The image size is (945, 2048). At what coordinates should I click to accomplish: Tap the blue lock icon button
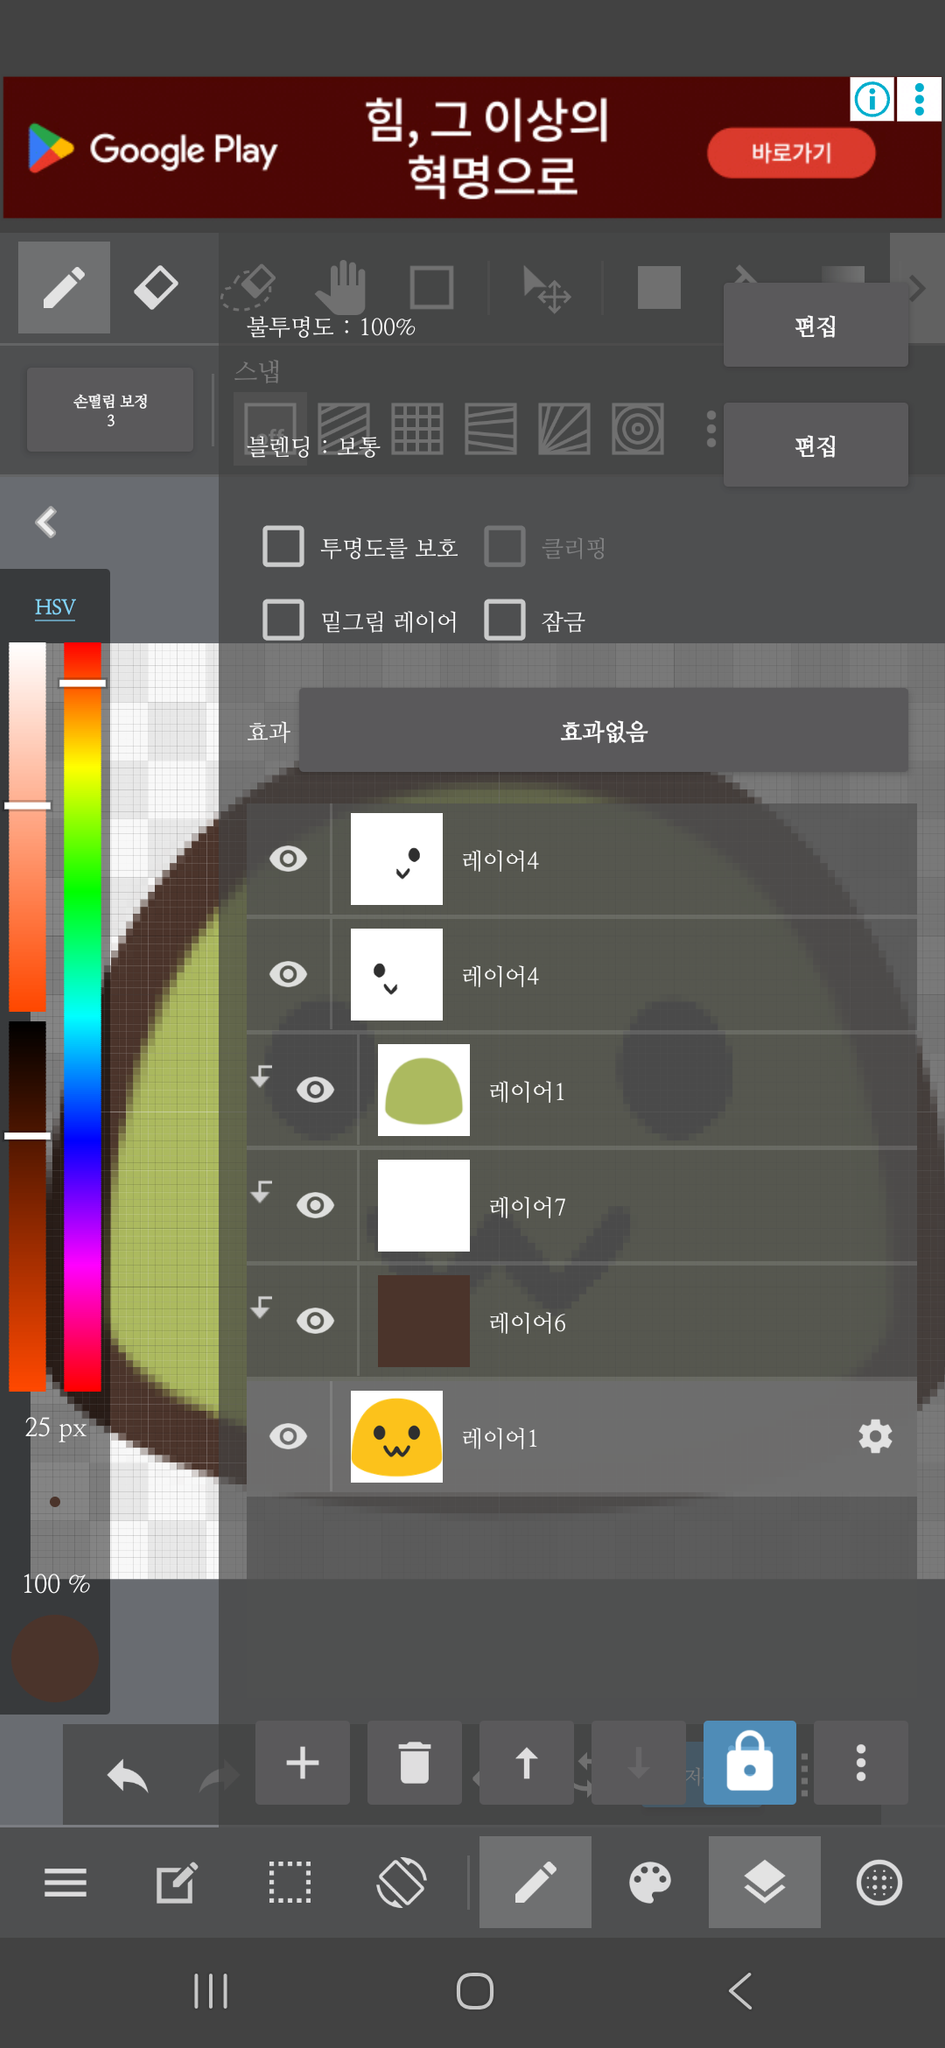tap(749, 1762)
